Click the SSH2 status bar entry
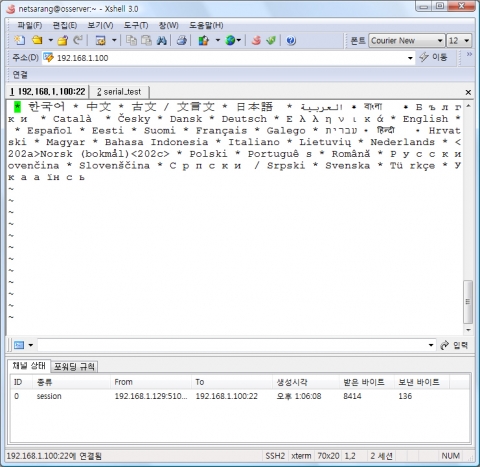This screenshot has height=467, width=480. pos(275,456)
